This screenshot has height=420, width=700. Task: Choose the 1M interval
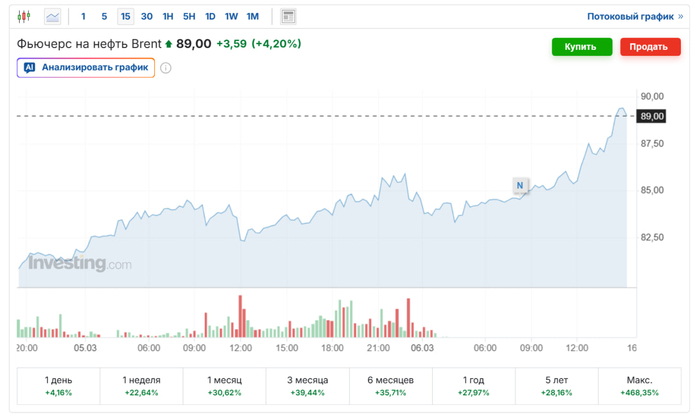pos(253,17)
